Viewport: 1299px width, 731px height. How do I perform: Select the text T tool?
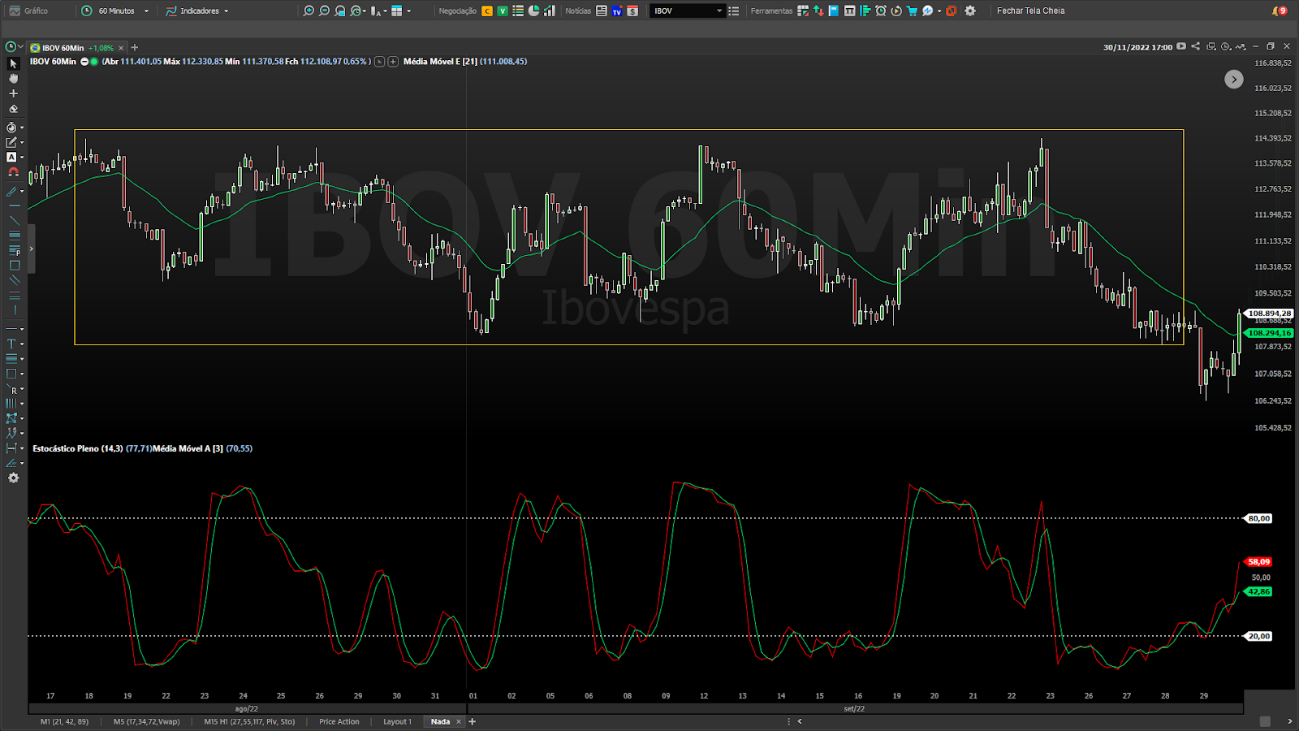[12, 343]
